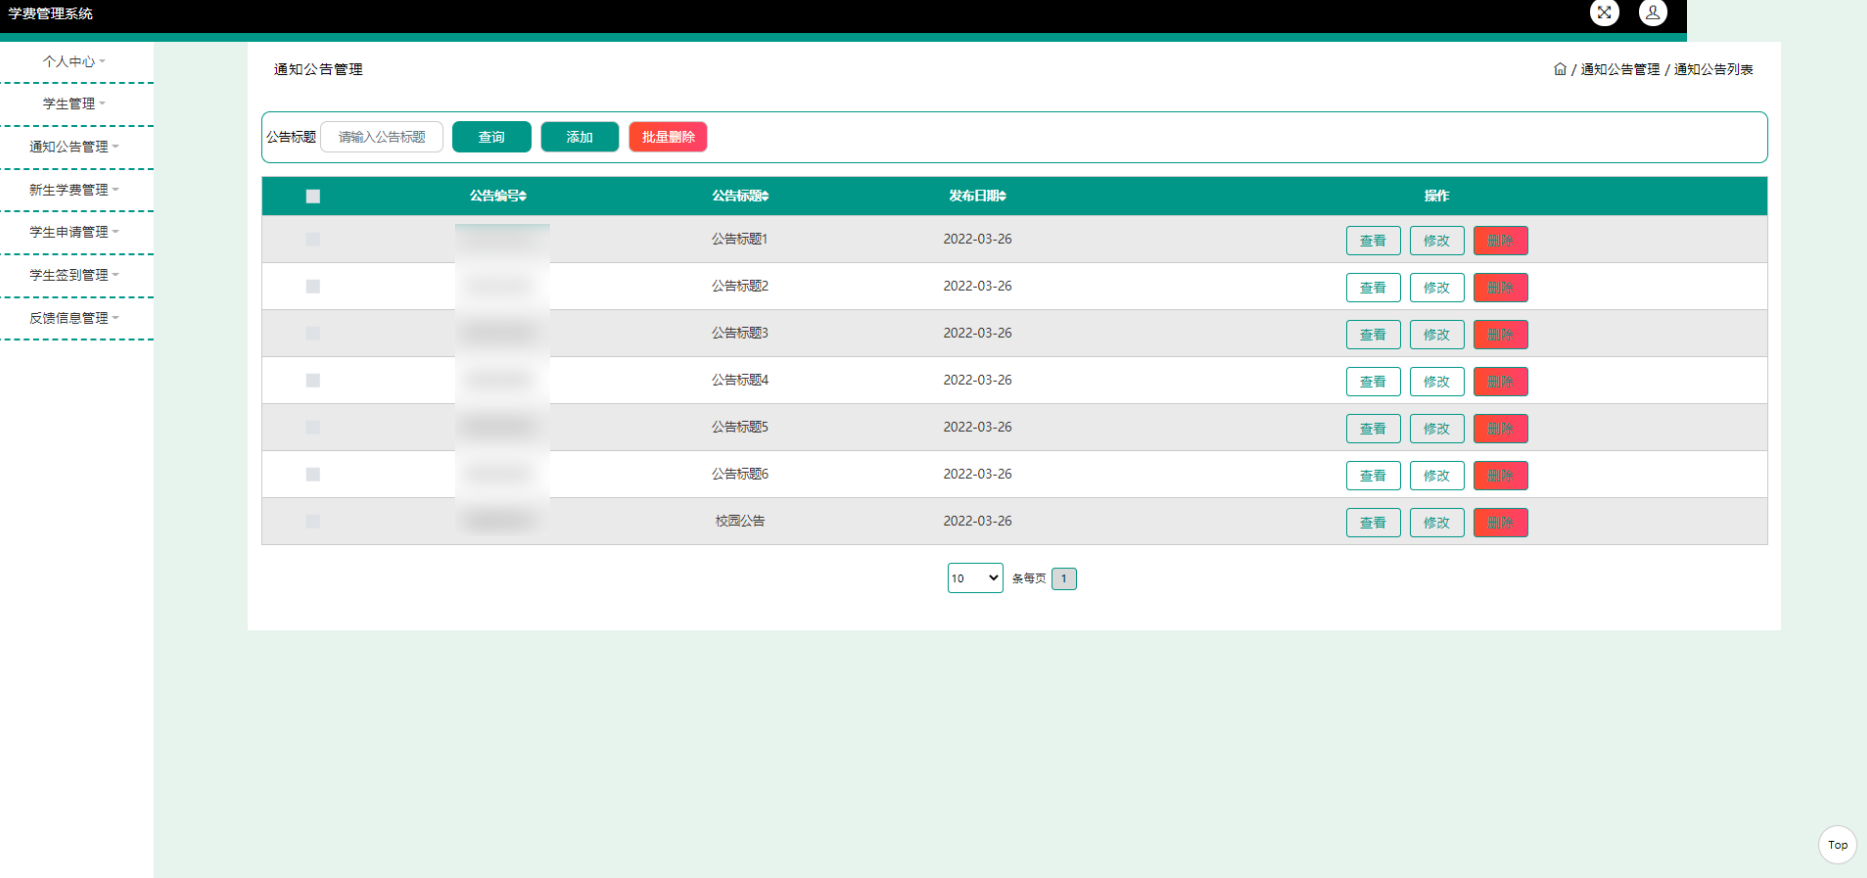
Task: Edit 公告标题5 with 修改 button
Action: pos(1437,429)
